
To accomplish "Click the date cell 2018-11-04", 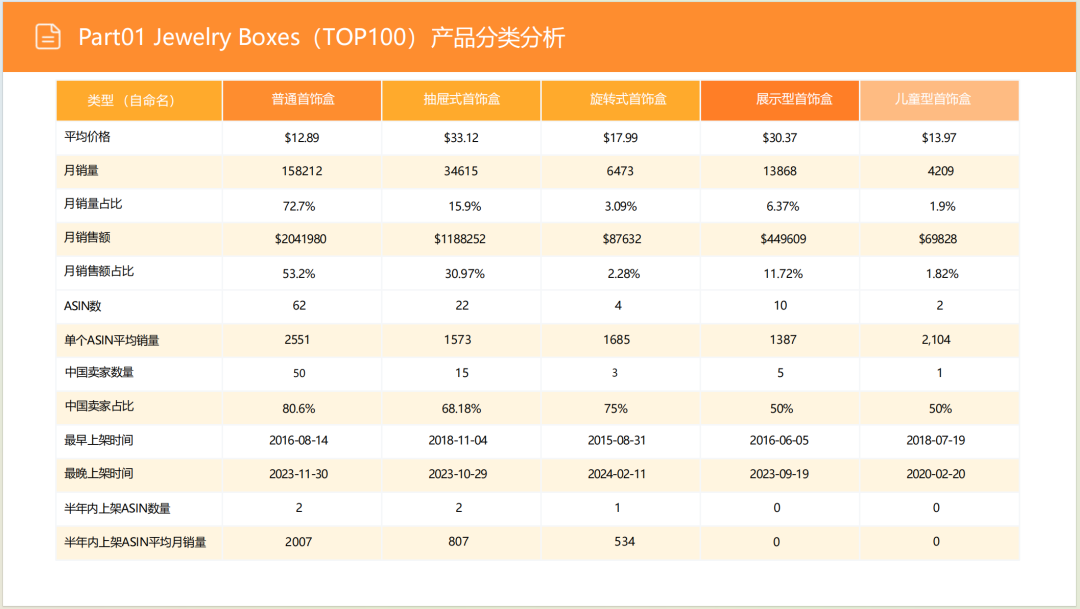I will coord(458,440).
